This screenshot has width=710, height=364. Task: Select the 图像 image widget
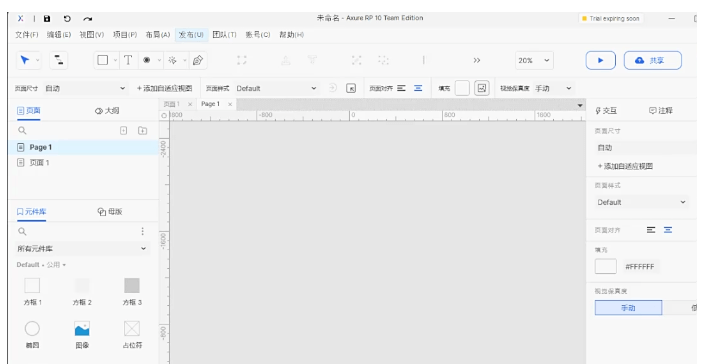(x=82, y=335)
